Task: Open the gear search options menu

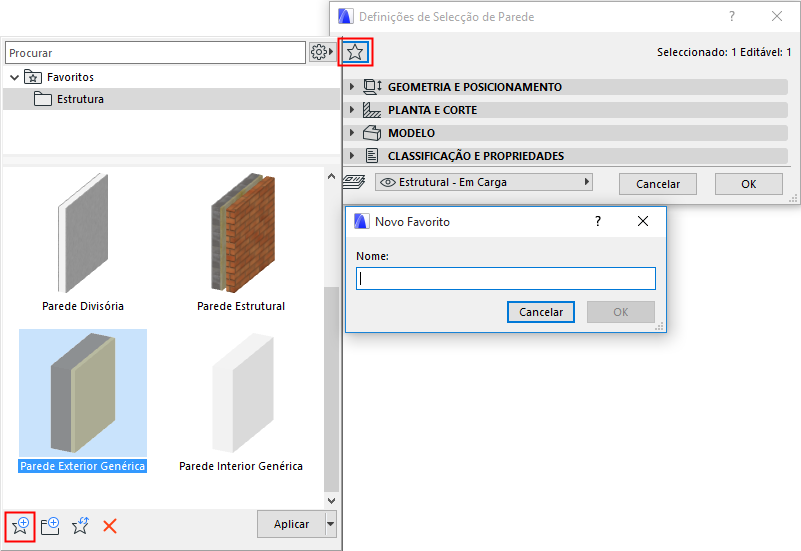Action: tap(322, 52)
